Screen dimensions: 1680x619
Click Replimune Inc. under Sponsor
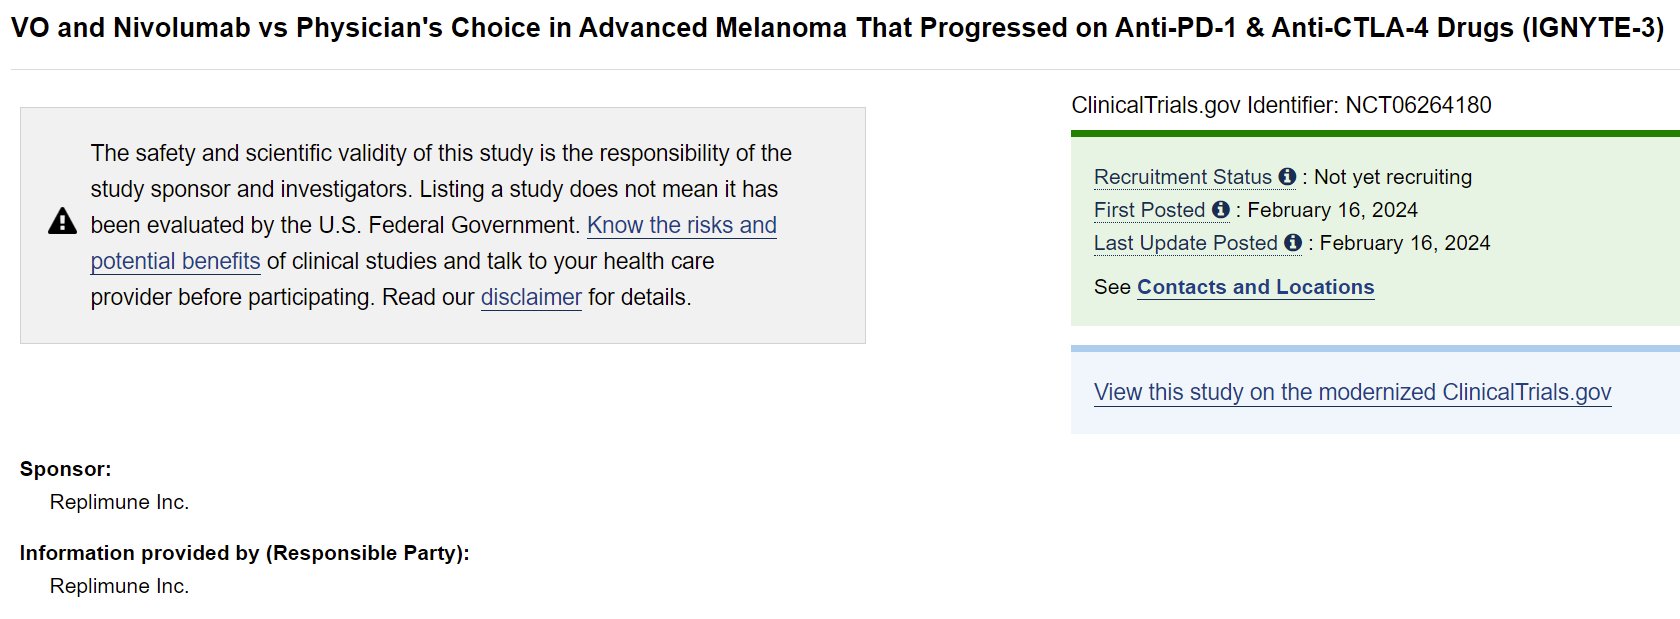119,502
